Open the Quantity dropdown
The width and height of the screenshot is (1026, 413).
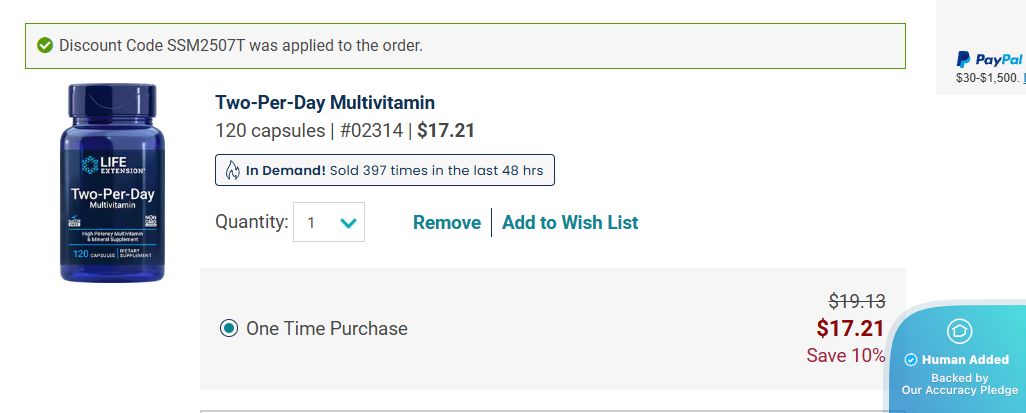329,222
